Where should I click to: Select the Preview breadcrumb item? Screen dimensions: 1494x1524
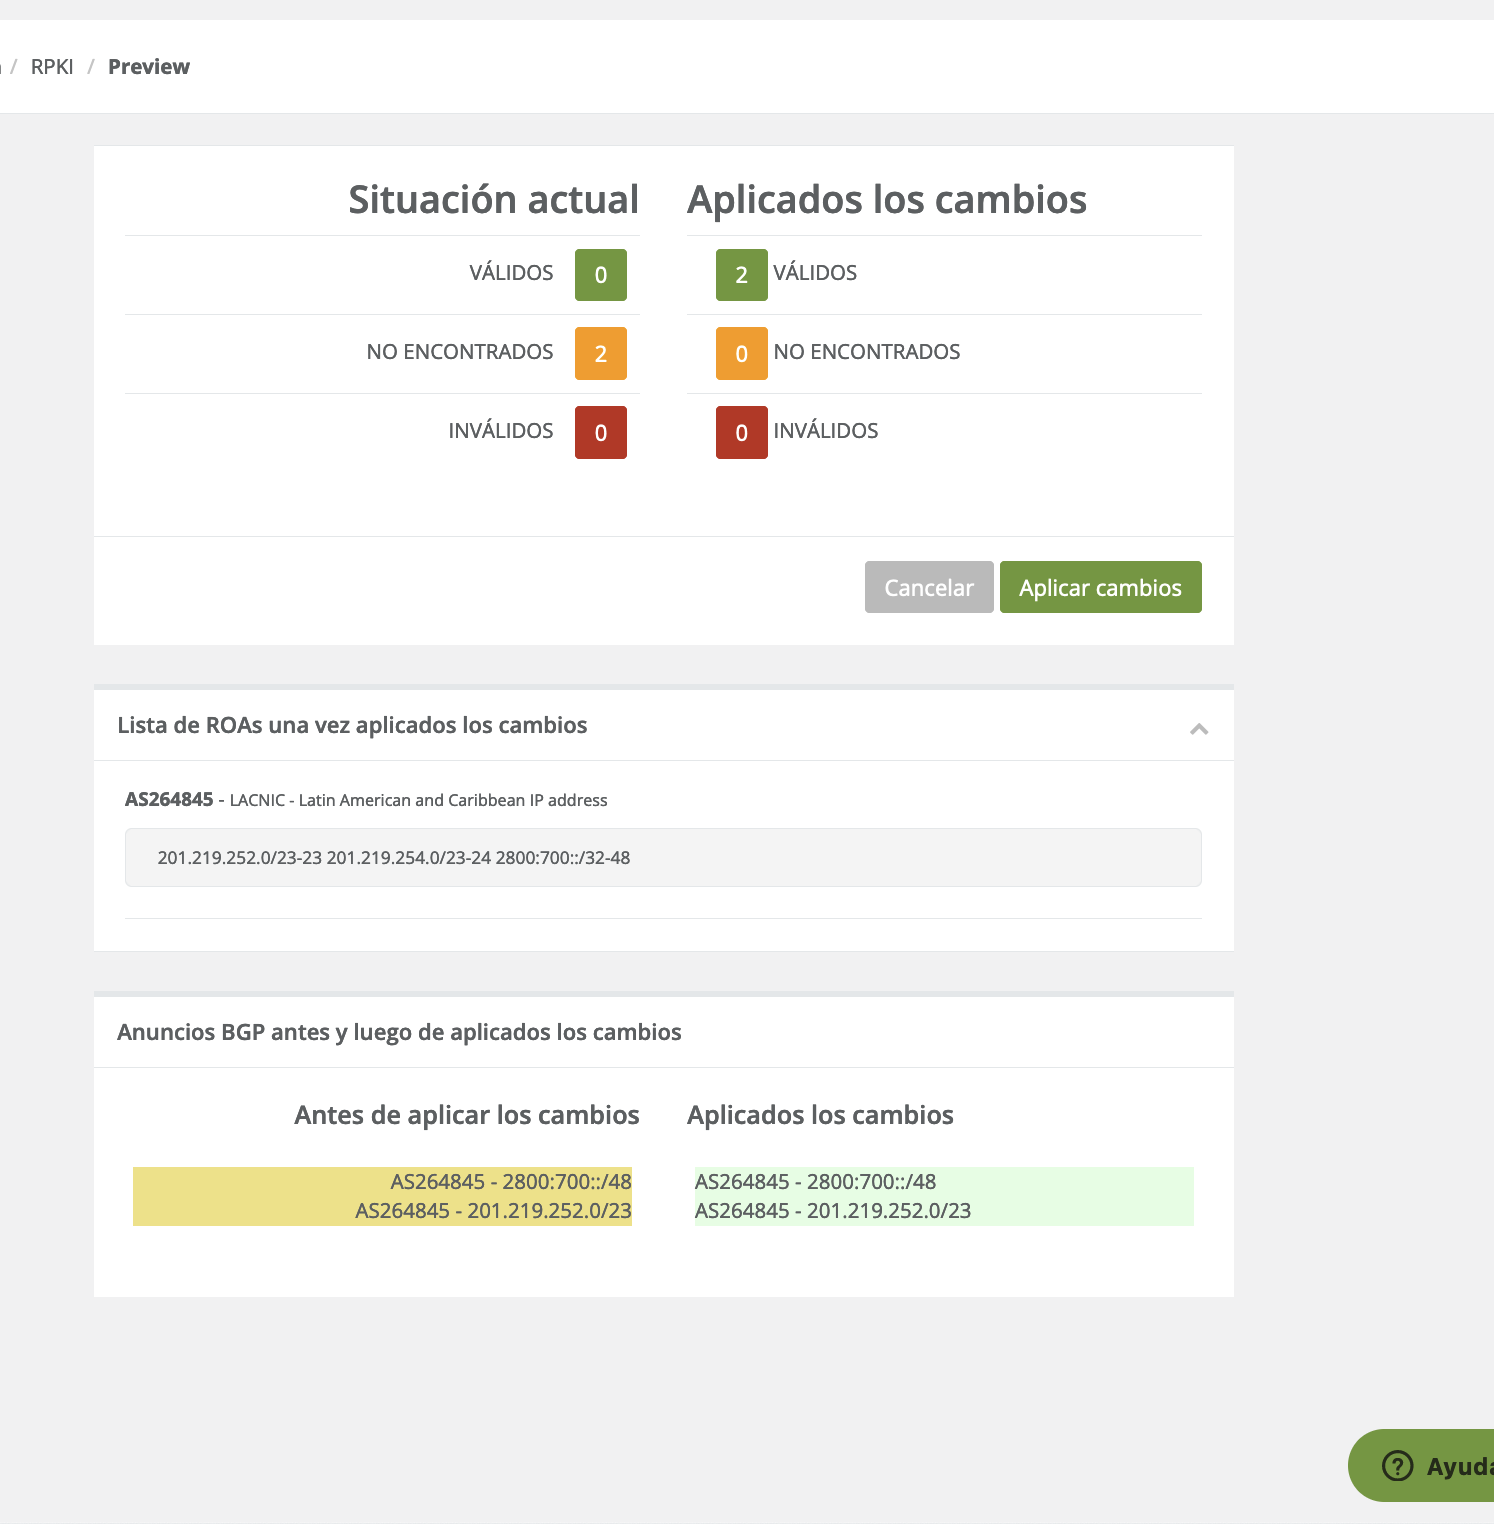[149, 67]
